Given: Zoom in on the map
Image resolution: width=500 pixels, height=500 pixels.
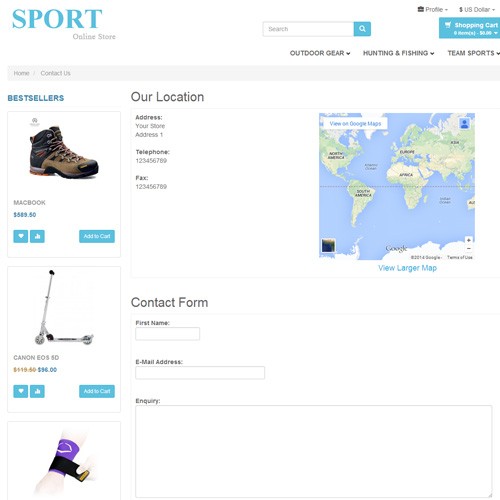Looking at the screenshot, I should pos(469,240).
